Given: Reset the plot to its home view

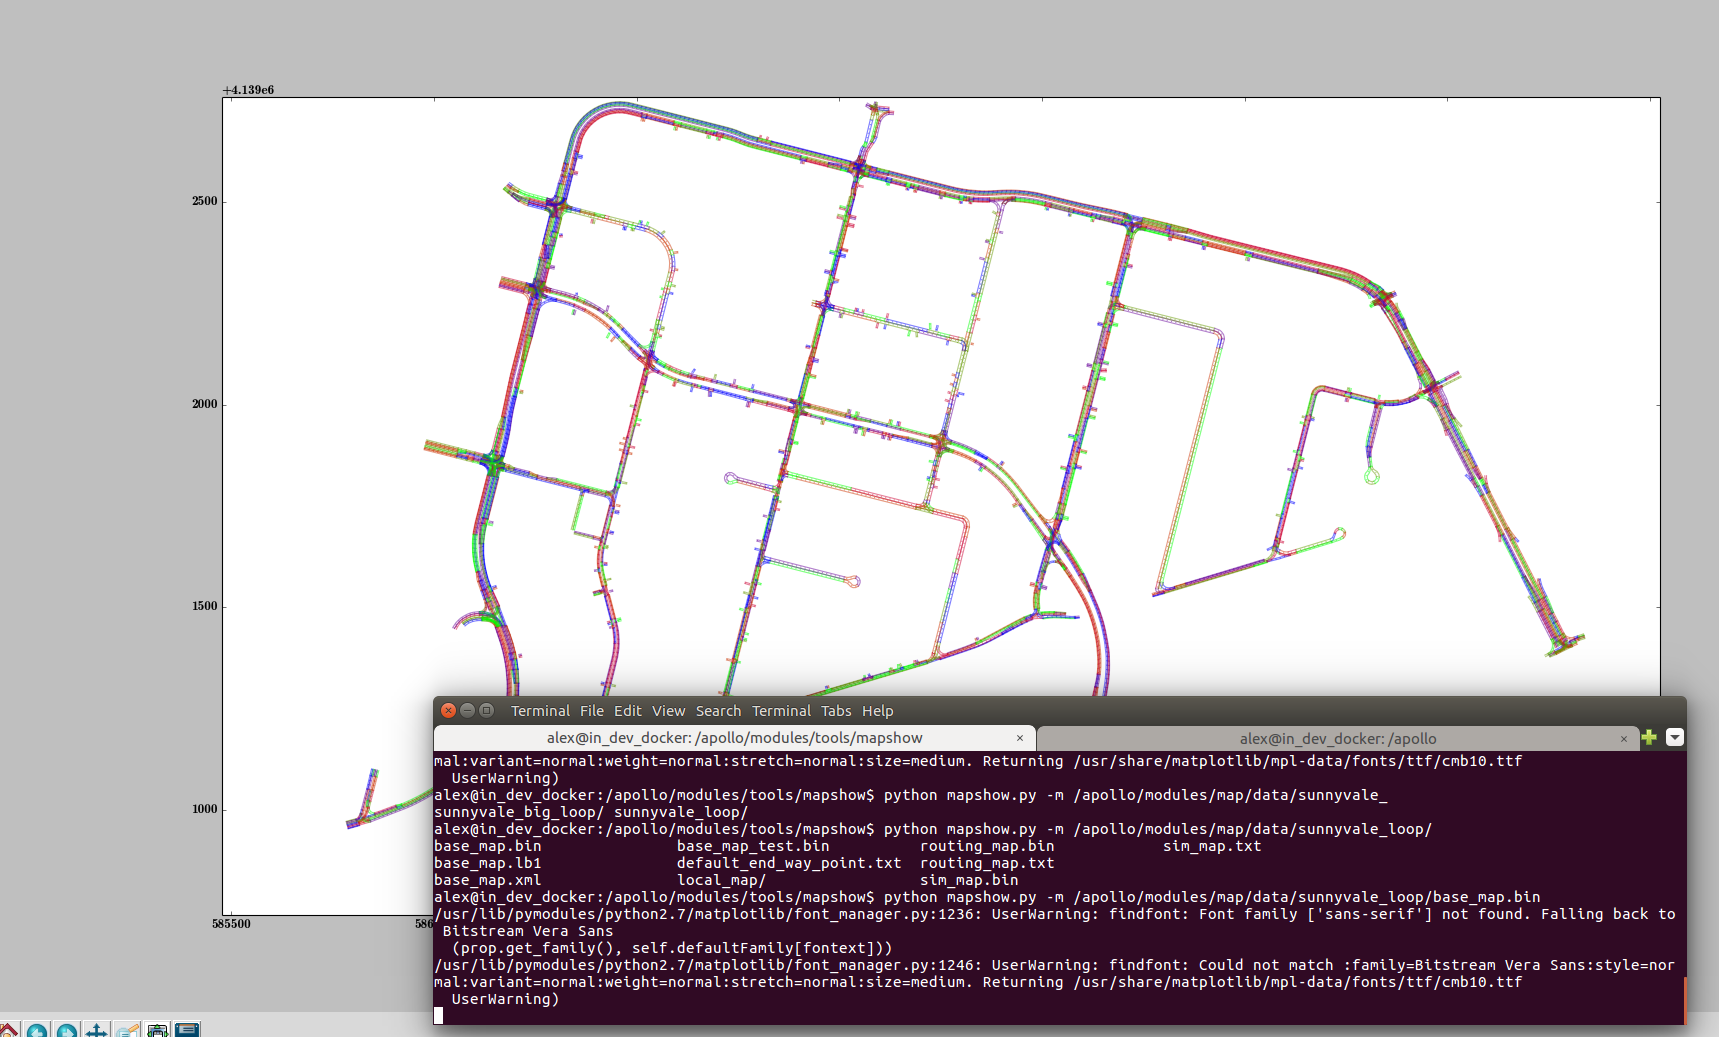Looking at the screenshot, I should click(8, 1030).
